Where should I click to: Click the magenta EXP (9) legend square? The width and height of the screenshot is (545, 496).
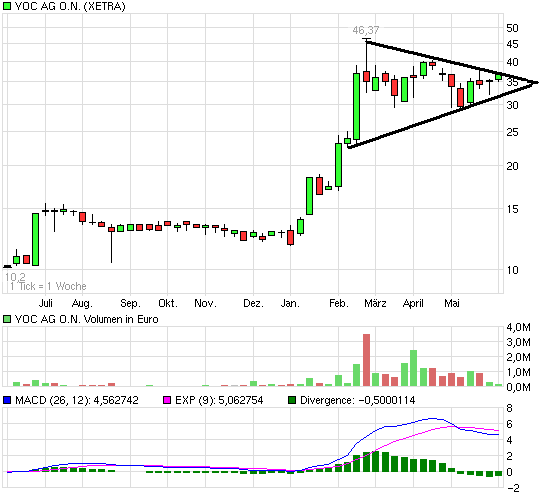pyautogui.click(x=167, y=400)
